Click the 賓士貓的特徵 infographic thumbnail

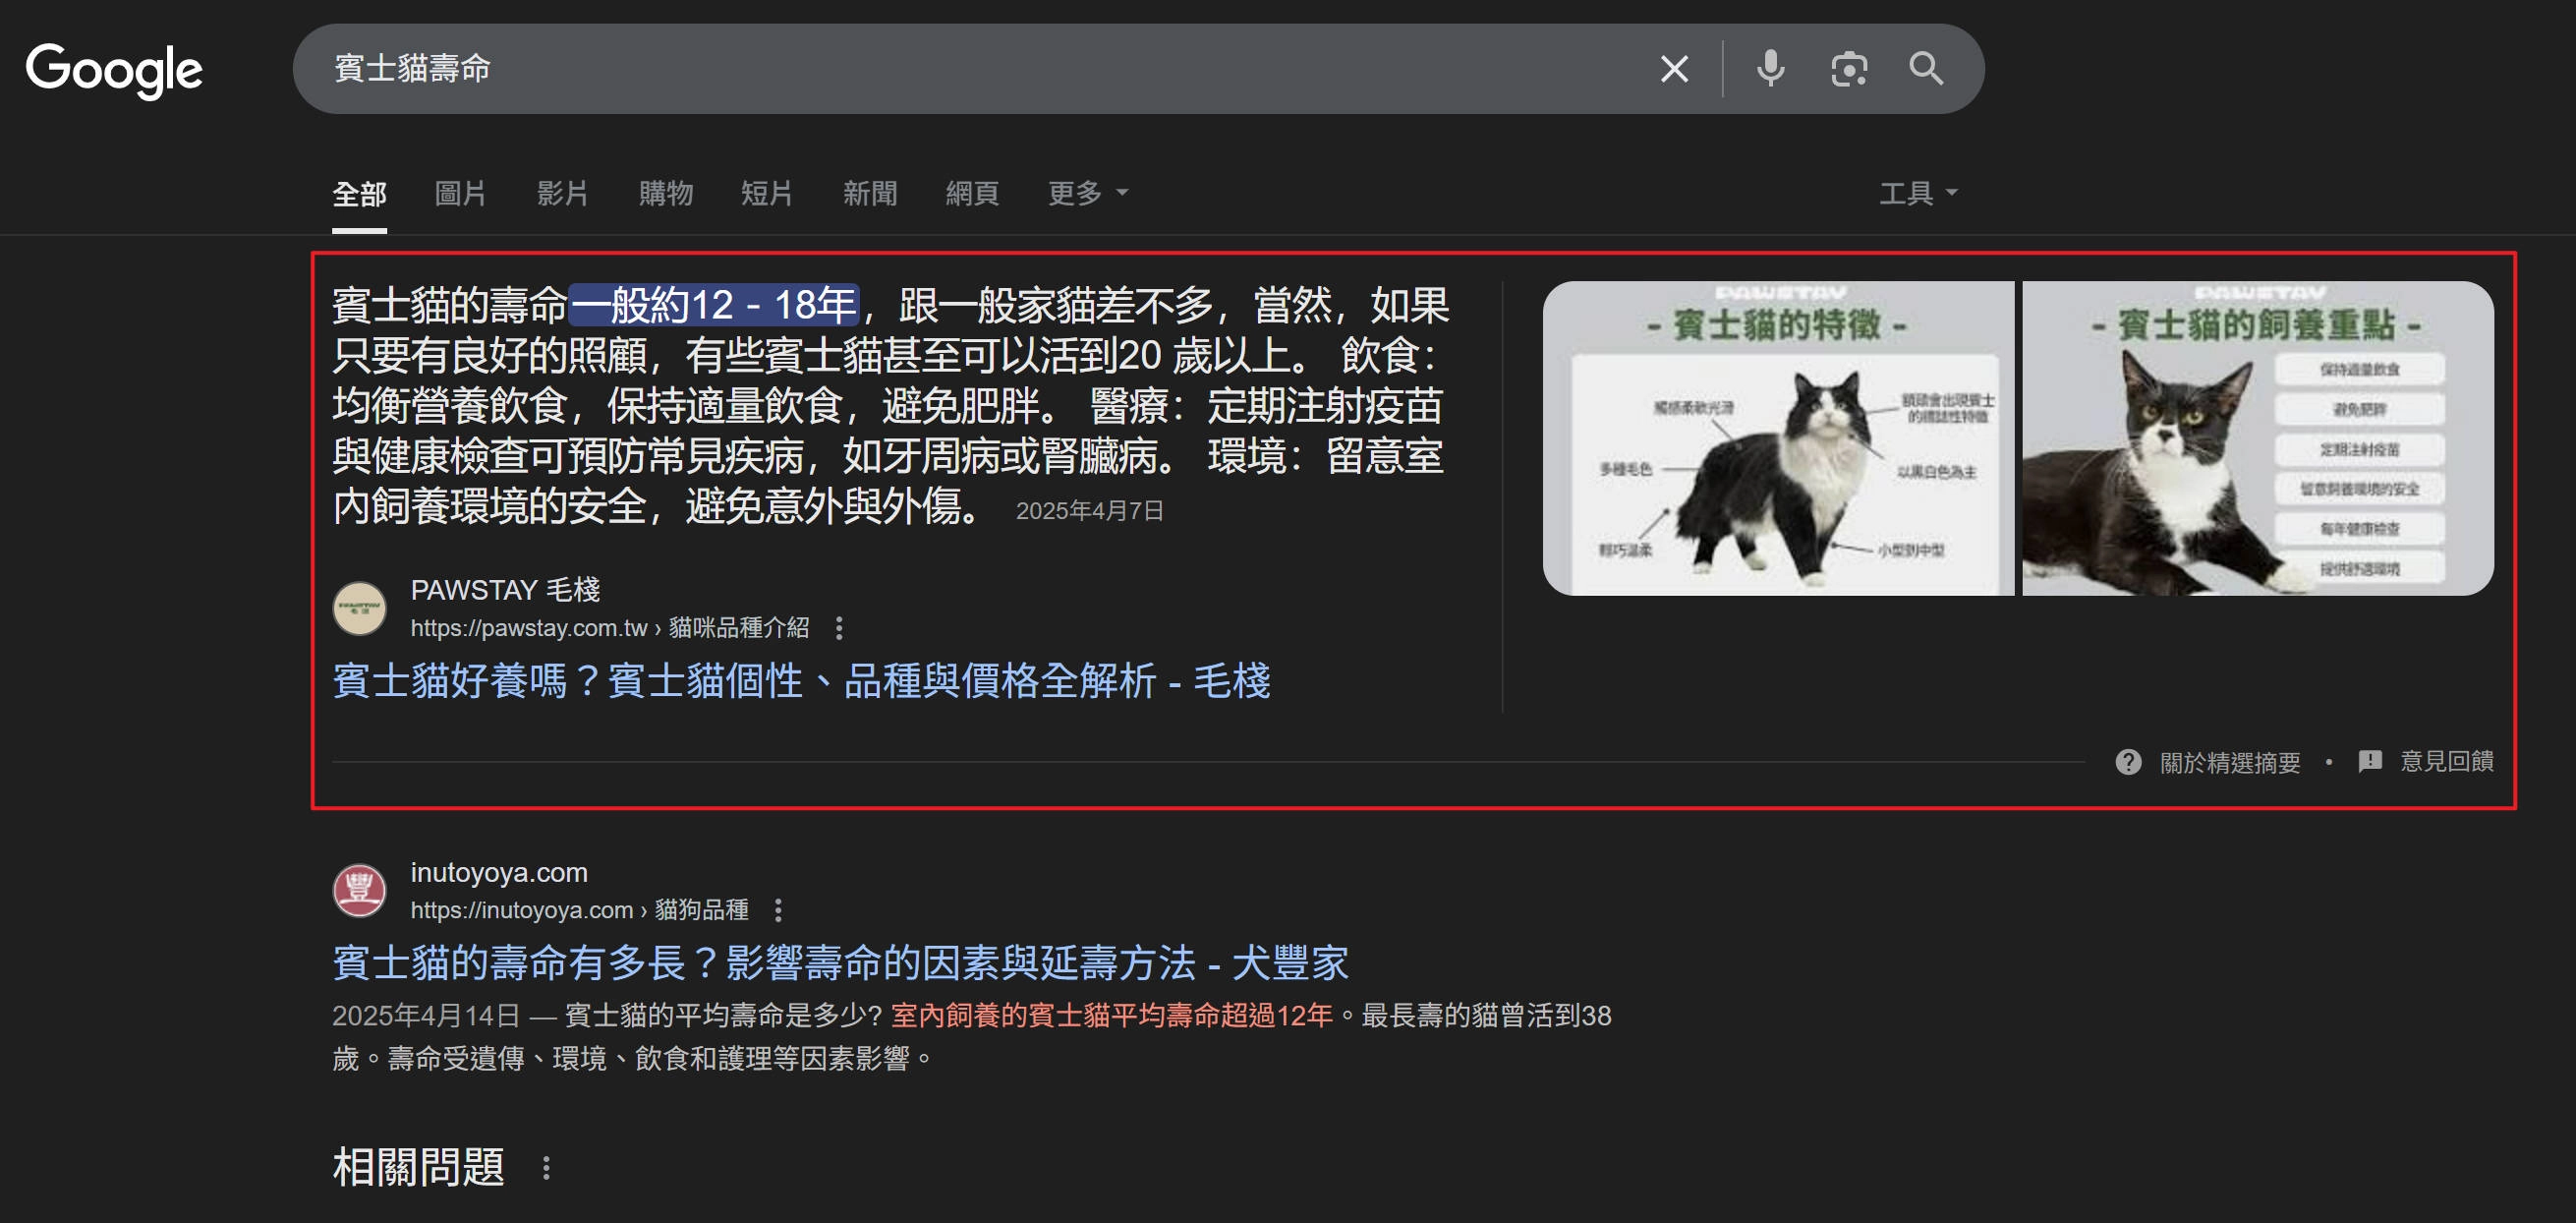coord(1780,438)
